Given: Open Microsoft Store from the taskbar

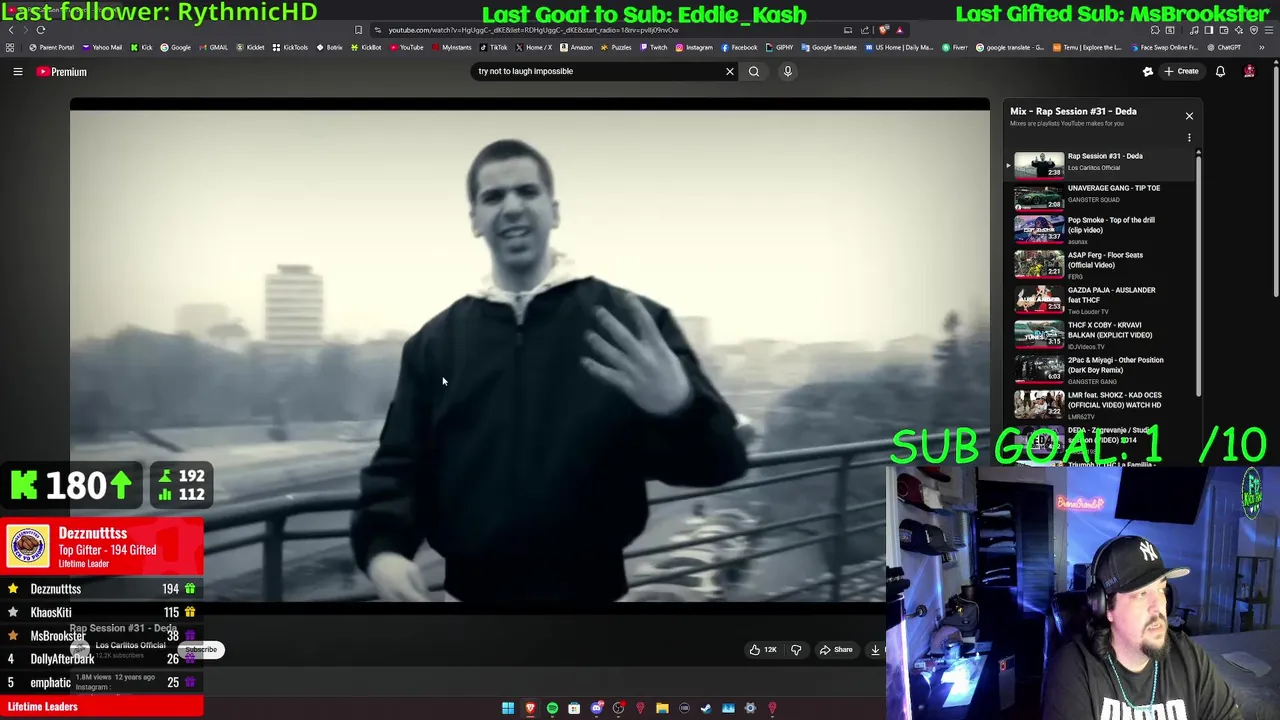Looking at the screenshot, I should pyautogui.click(x=574, y=708).
